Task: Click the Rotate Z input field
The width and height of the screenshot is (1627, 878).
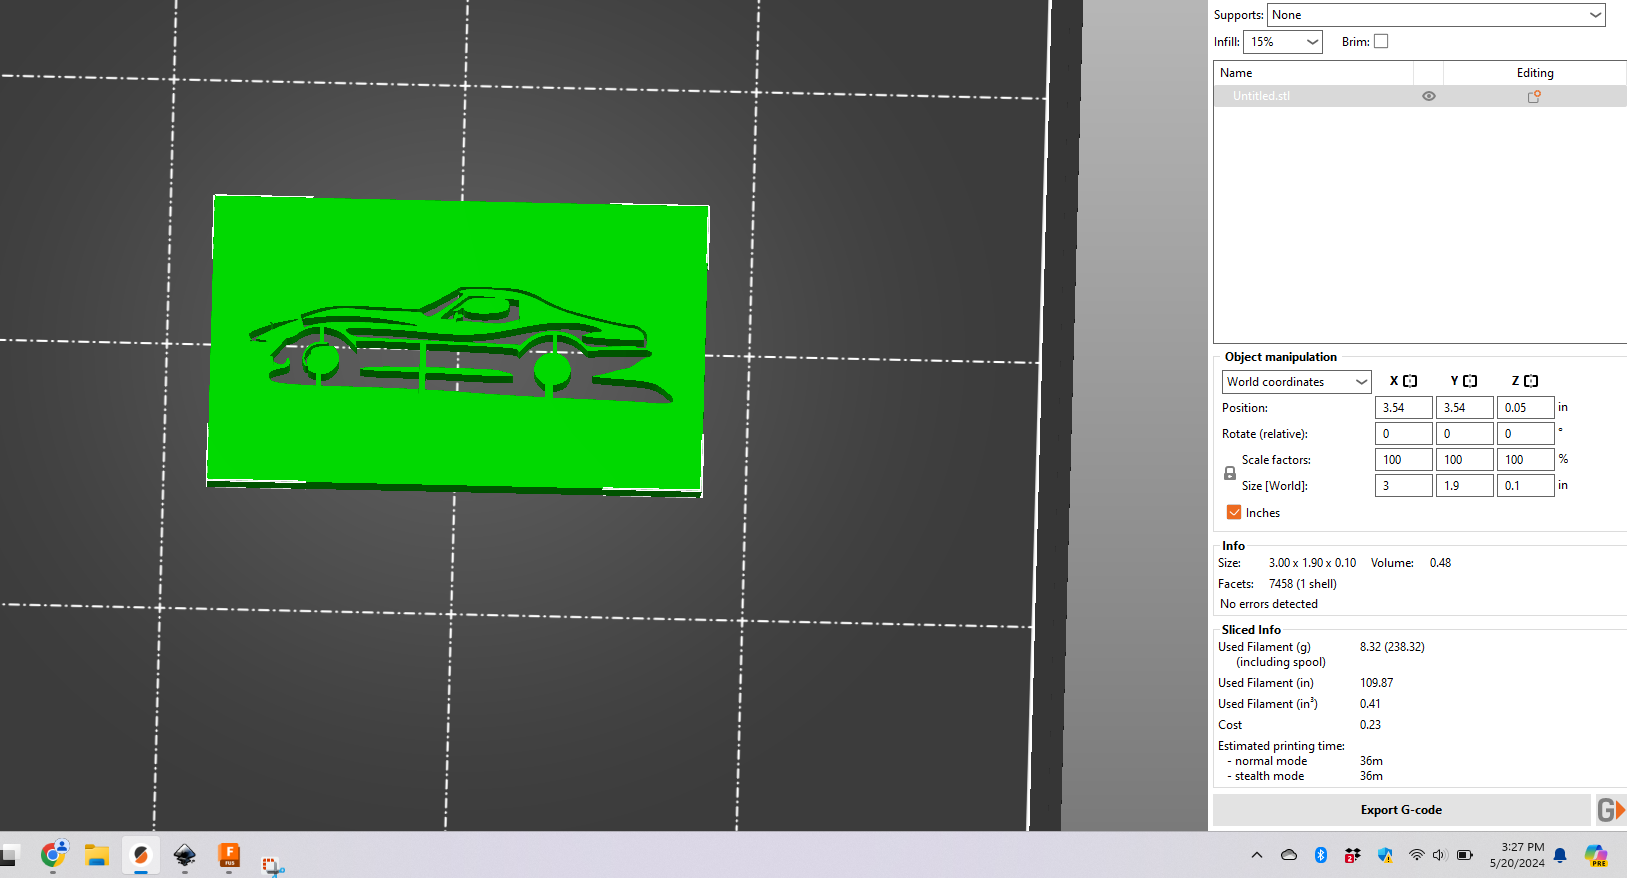Action: [1526, 434]
